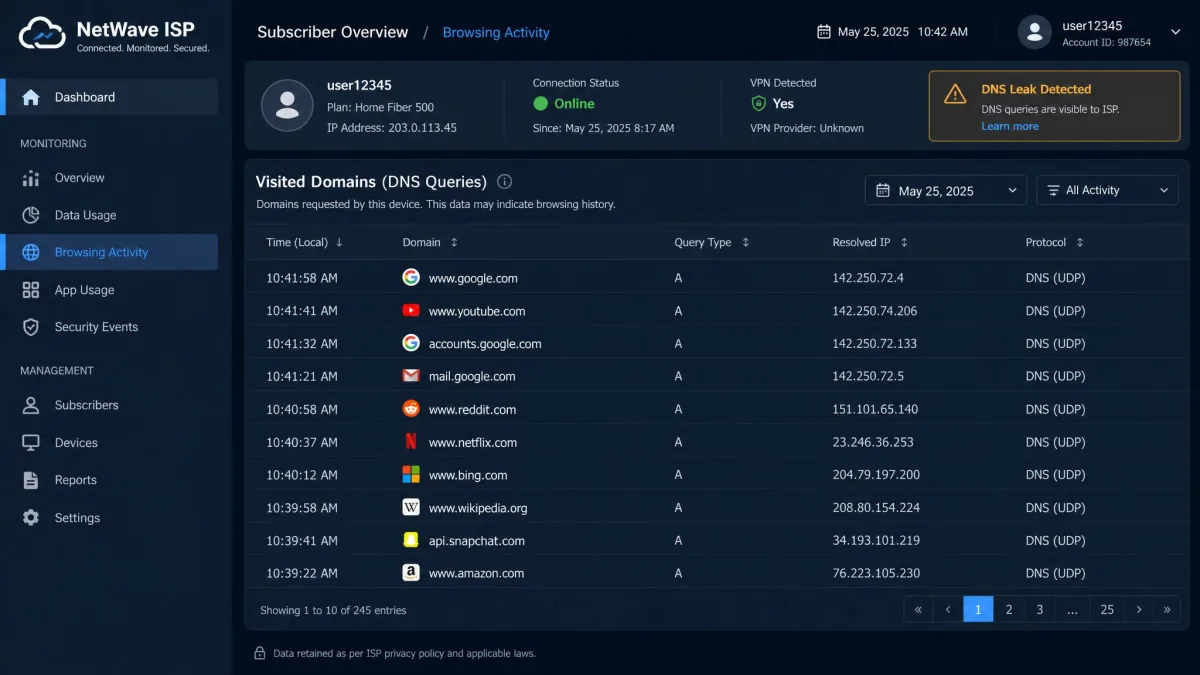This screenshot has width=1200, height=675.
Task: Click the Browsing Activity globe icon
Action: (x=31, y=252)
